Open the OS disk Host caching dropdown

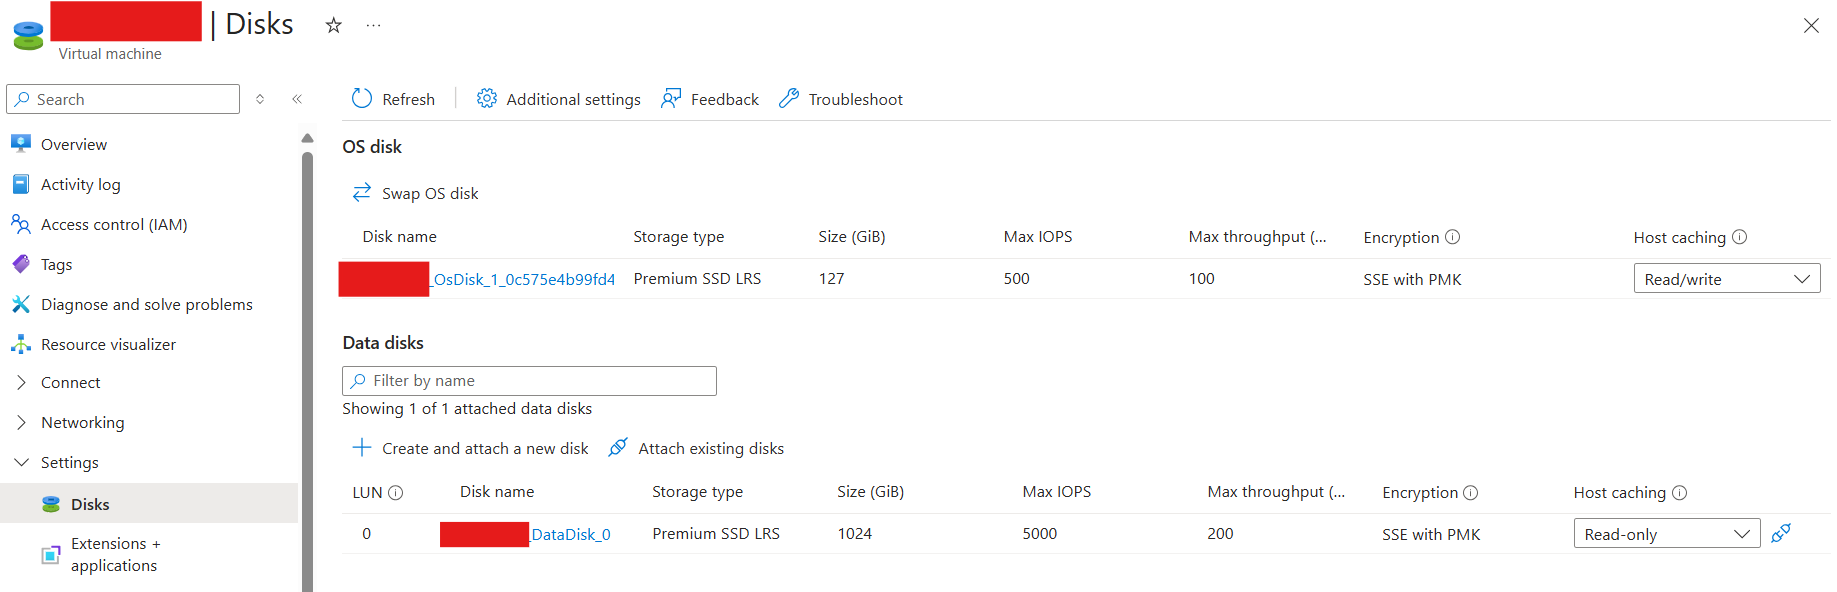(1726, 279)
